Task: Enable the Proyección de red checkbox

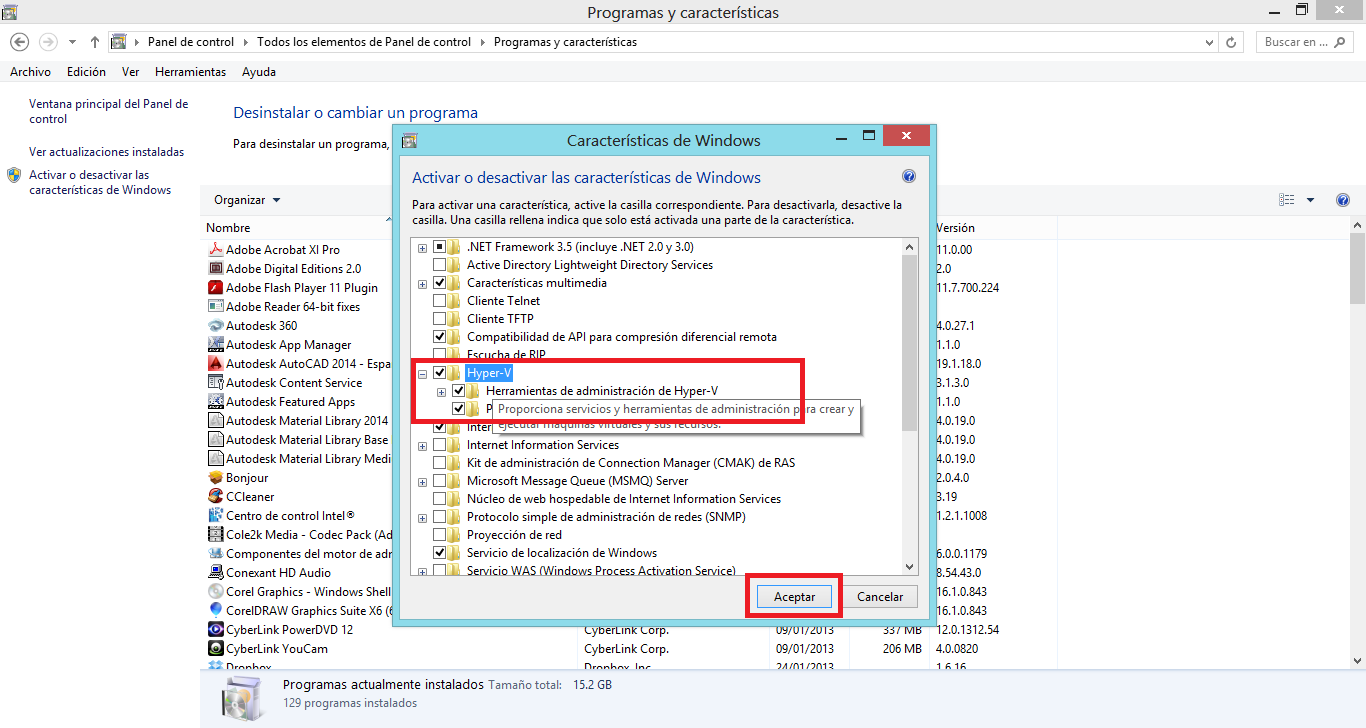Action: [x=440, y=535]
